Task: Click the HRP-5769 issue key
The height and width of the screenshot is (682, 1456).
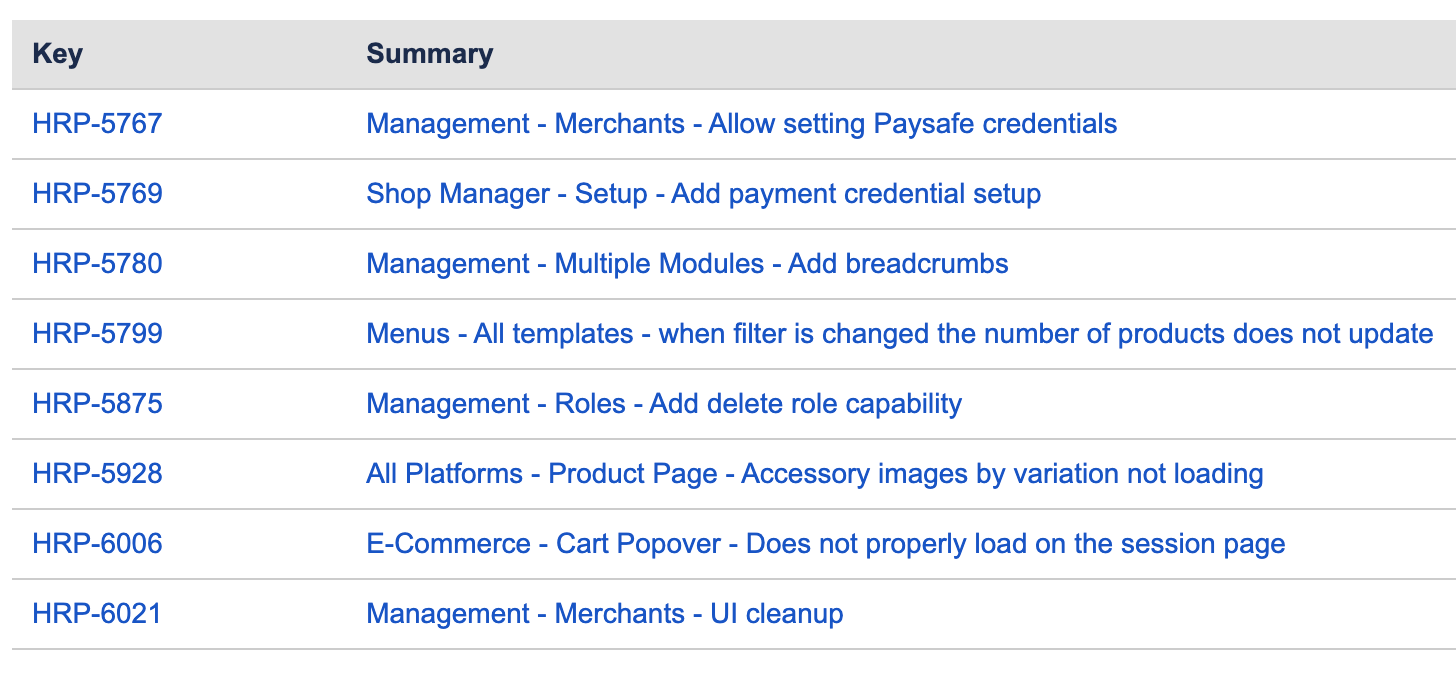Action: coord(97,194)
